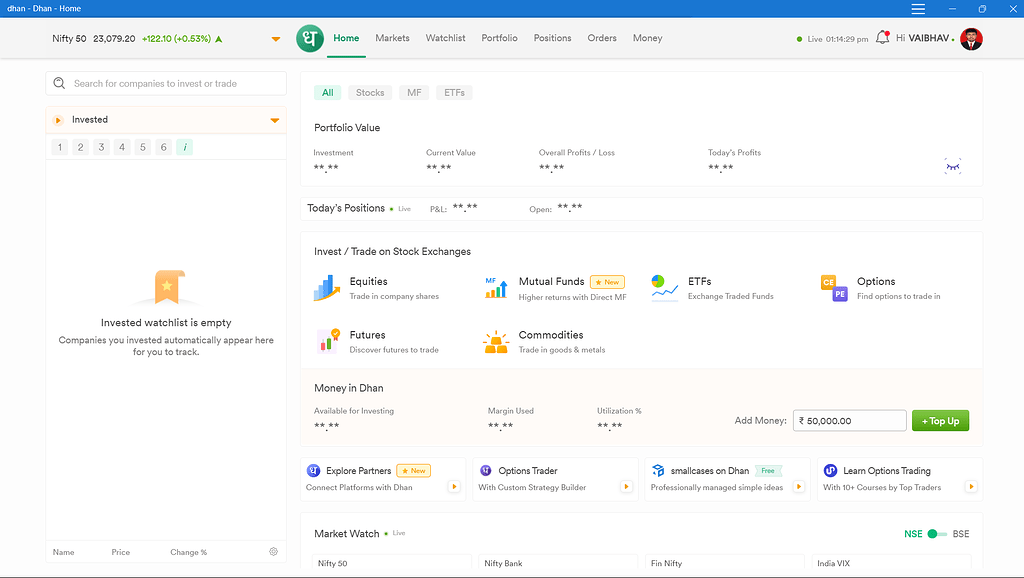Click the notification bell icon
This screenshot has width=1024, height=578.
[882, 38]
